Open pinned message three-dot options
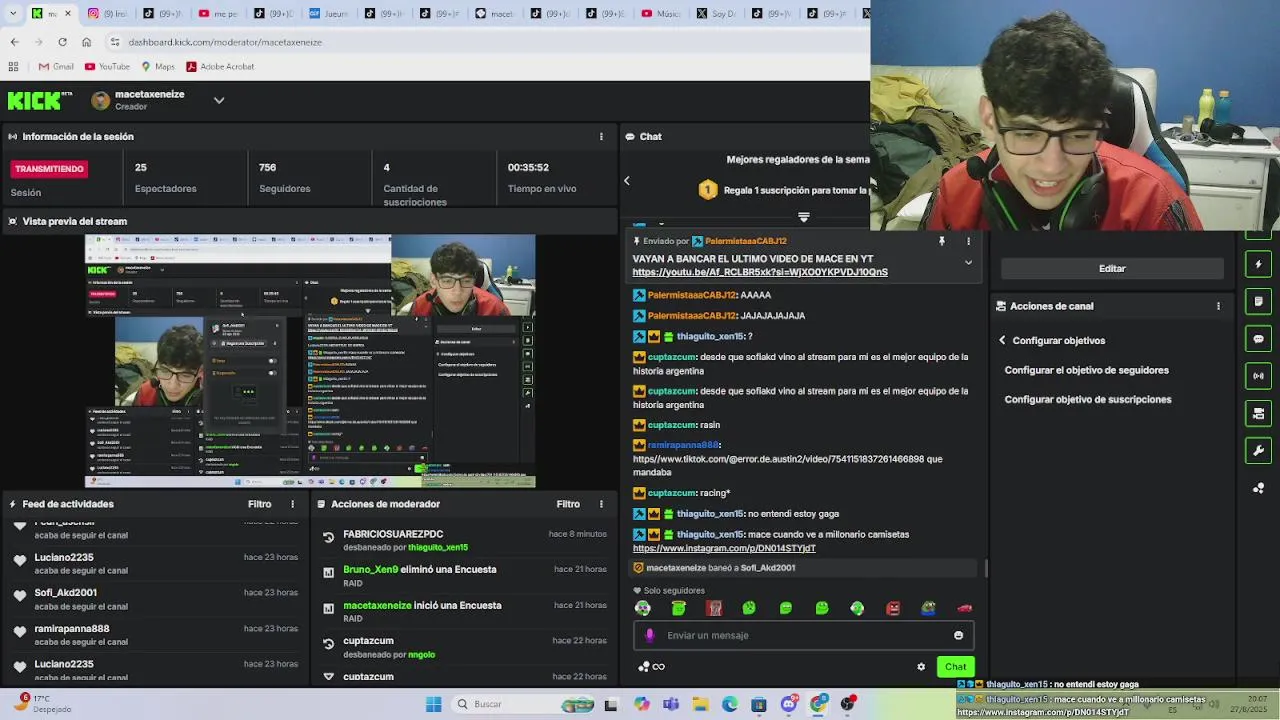This screenshot has height=720, width=1280. pos(968,241)
